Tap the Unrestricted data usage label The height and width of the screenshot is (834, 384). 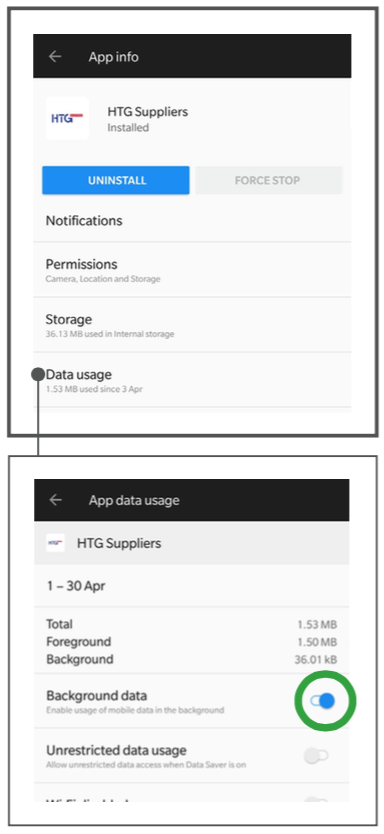click(116, 750)
